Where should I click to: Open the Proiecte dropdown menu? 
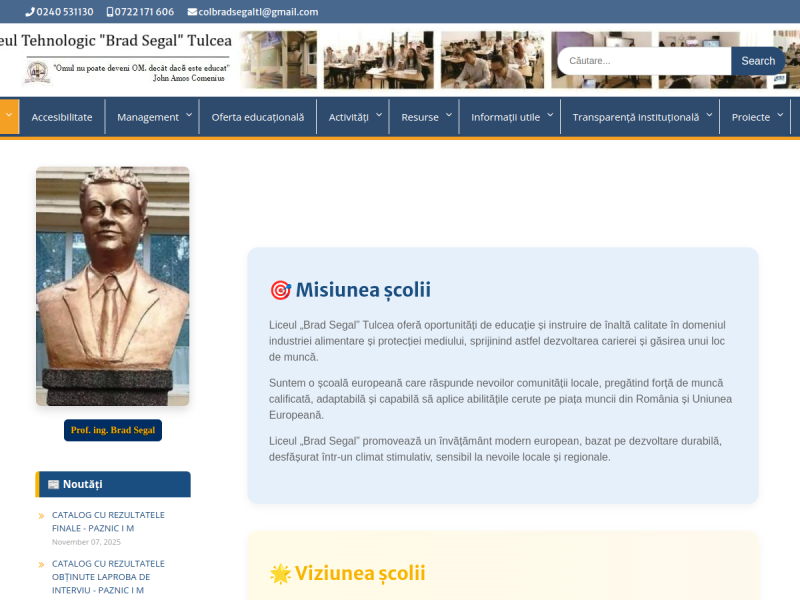(756, 116)
